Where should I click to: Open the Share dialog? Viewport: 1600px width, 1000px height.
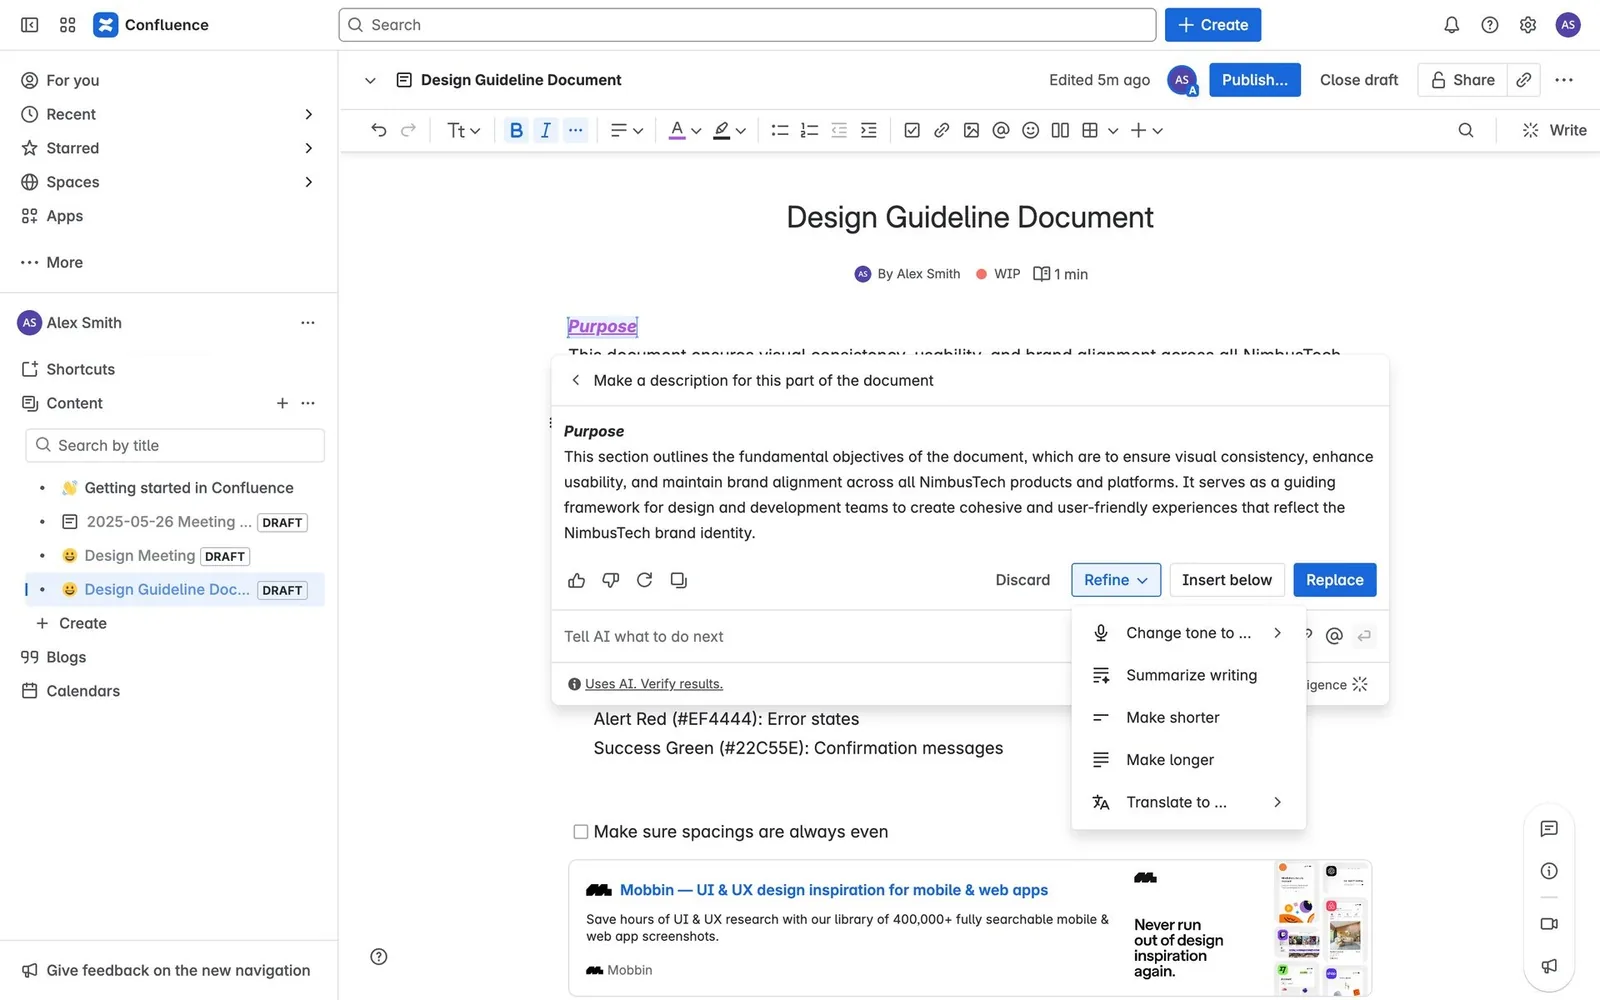[1462, 80]
